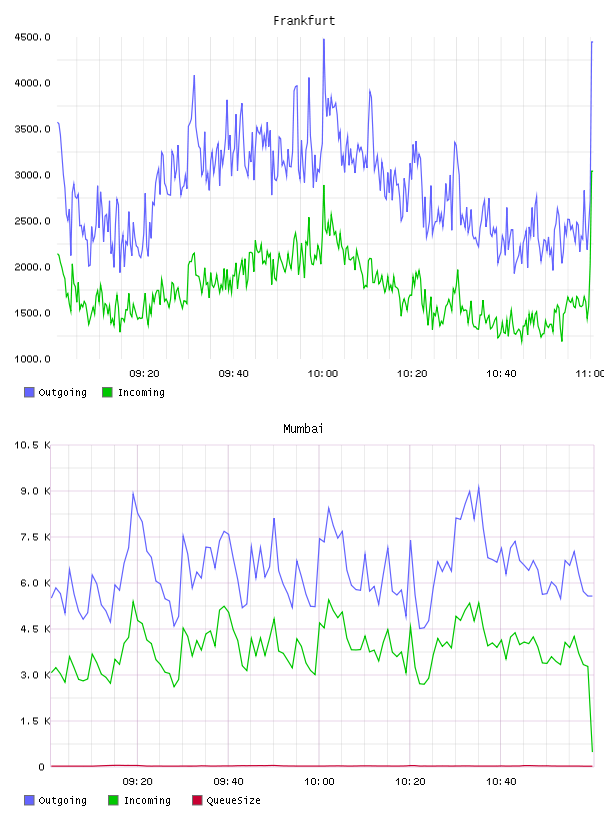Screen dimensions: 608x816
Task: Click the 10:00 time label in Frankfurt chart
Action: [323, 373]
